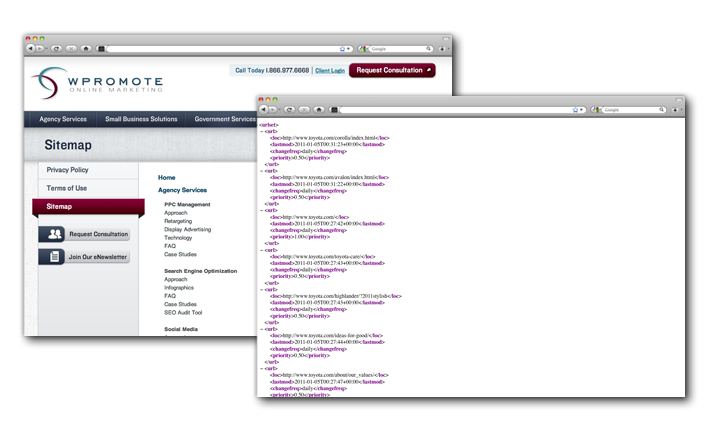
Task: Open home page in the XML sitemap window
Action: 319,109
